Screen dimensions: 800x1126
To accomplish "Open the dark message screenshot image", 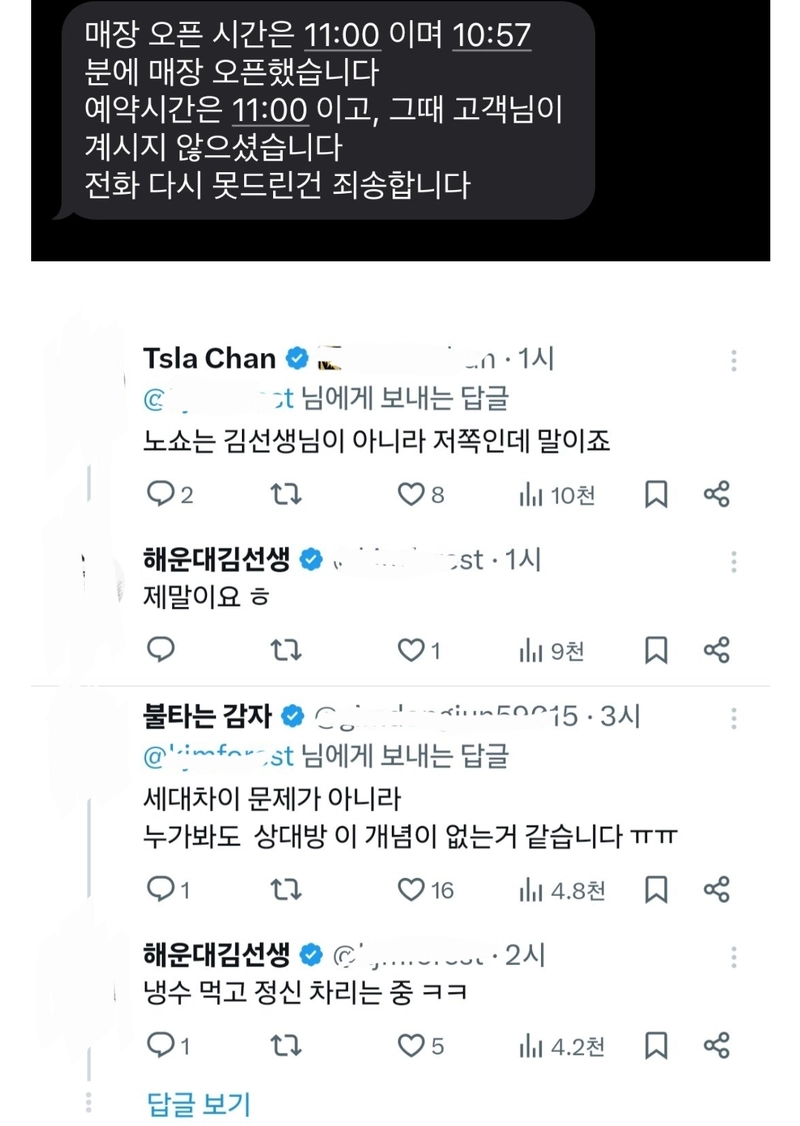I will (400, 130).
